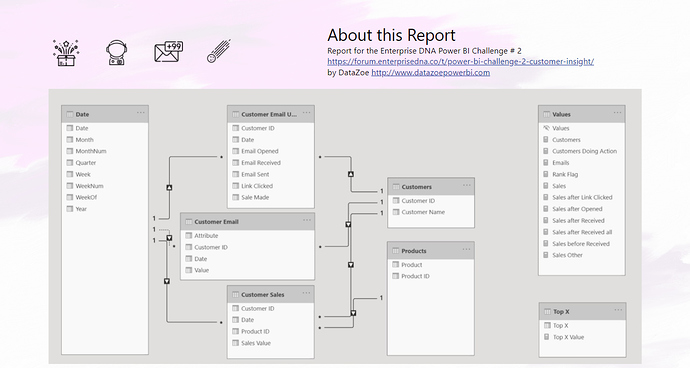Click the Rank Flag measure icon
The height and width of the screenshot is (368, 690).
click(x=547, y=174)
